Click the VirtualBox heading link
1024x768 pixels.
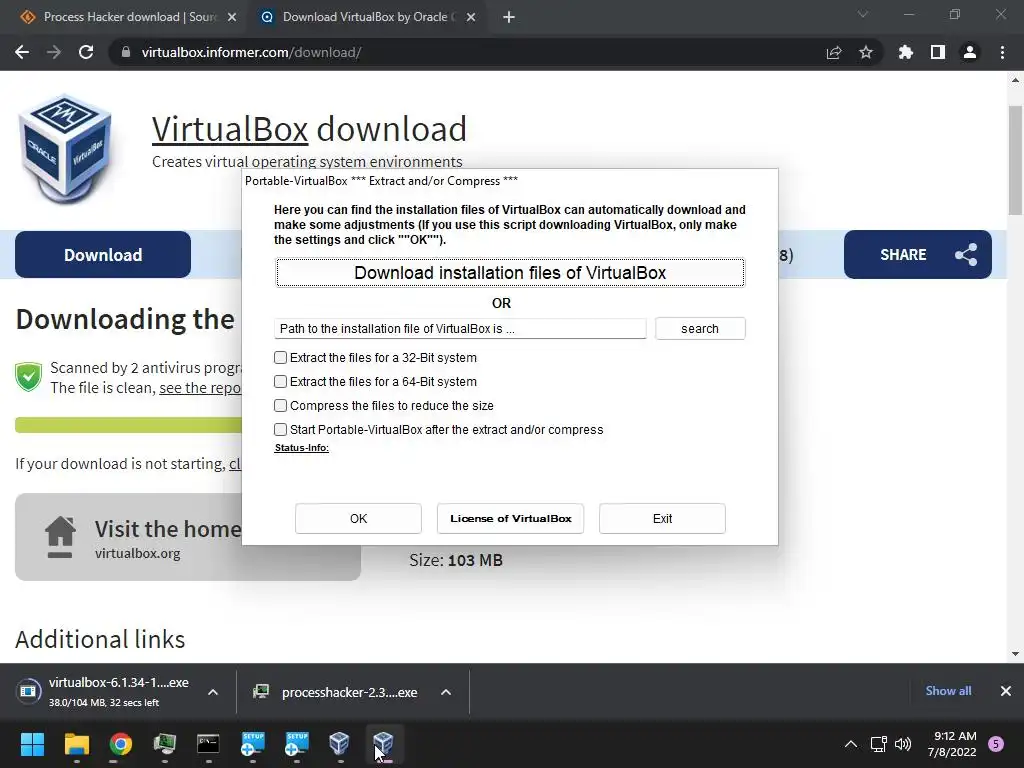[230, 129]
